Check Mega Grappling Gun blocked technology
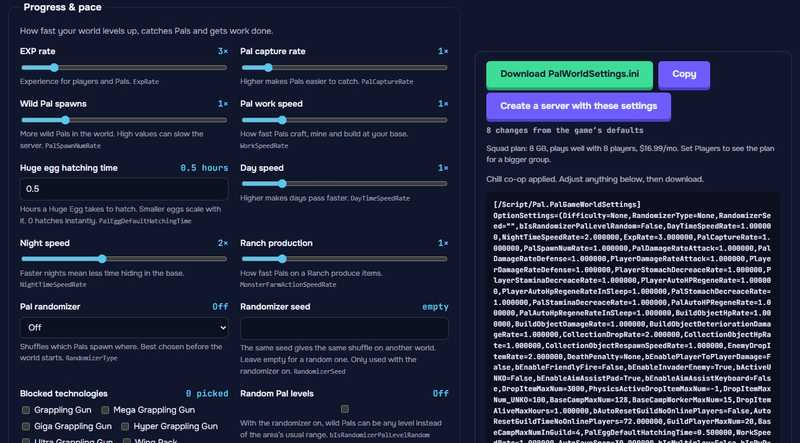Viewport: 800px width, 443px height. point(105,410)
